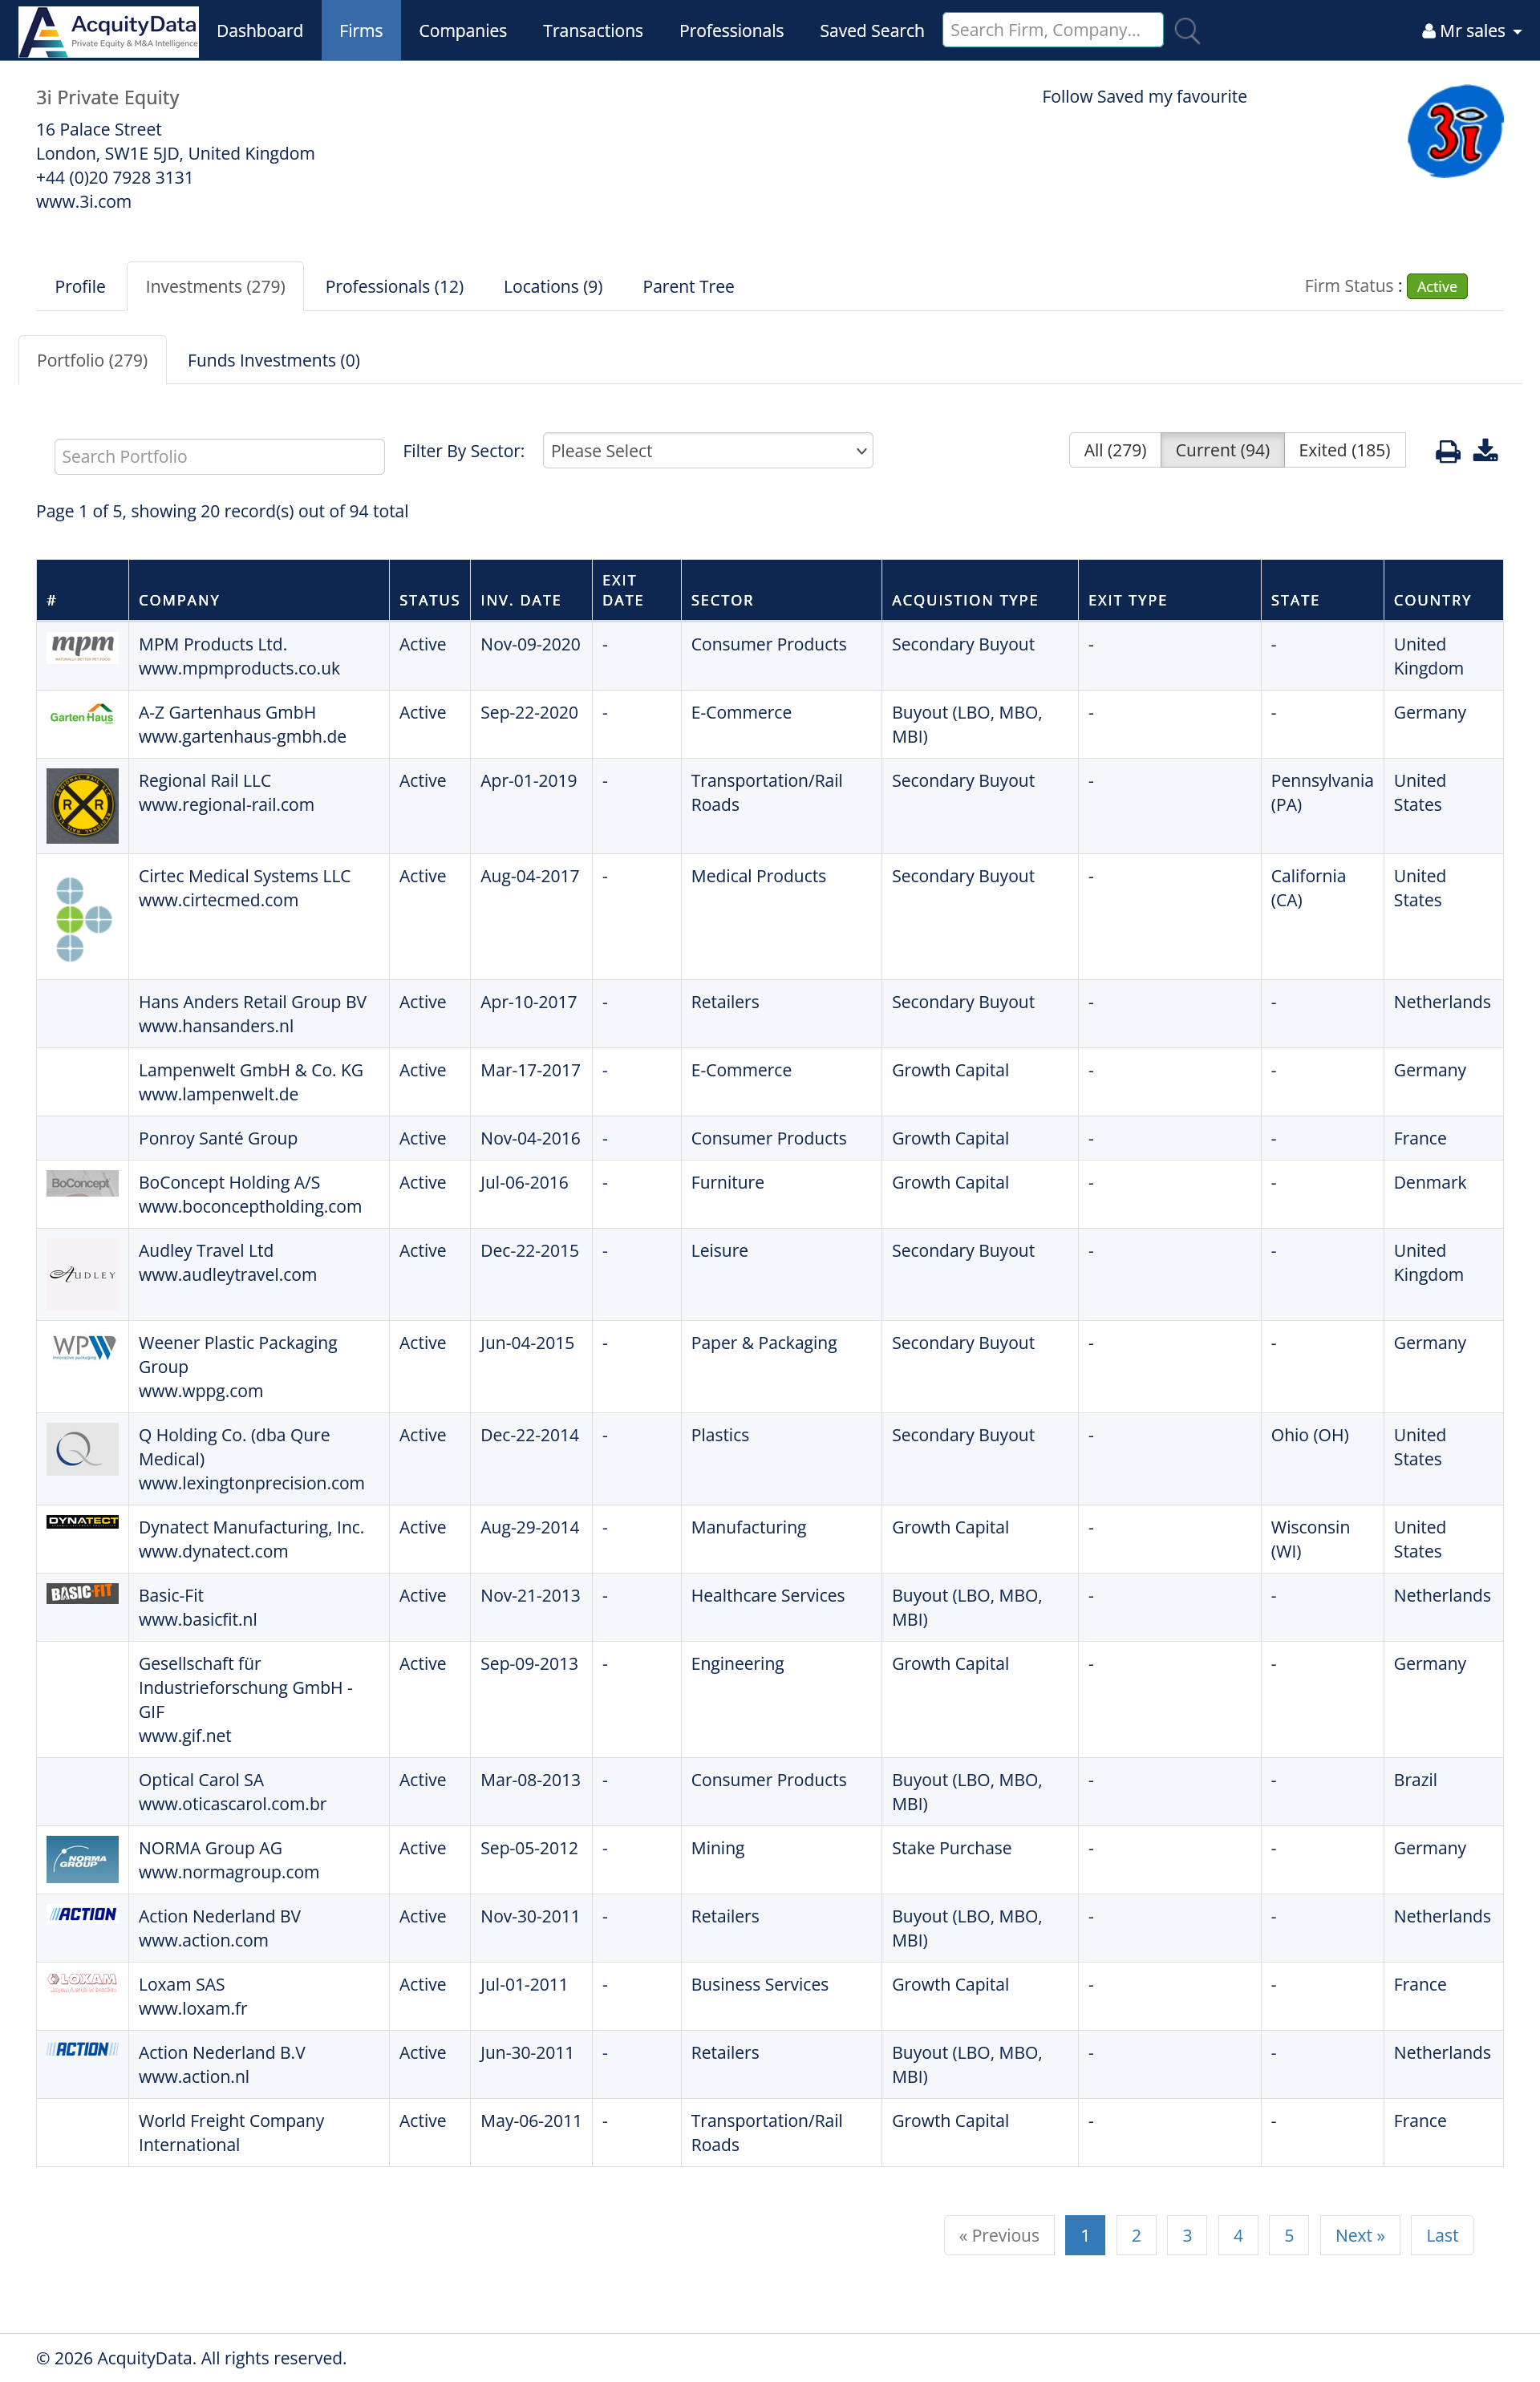Click the Loxam SAS company logo
The height and width of the screenshot is (2382, 1540).
(x=81, y=1985)
